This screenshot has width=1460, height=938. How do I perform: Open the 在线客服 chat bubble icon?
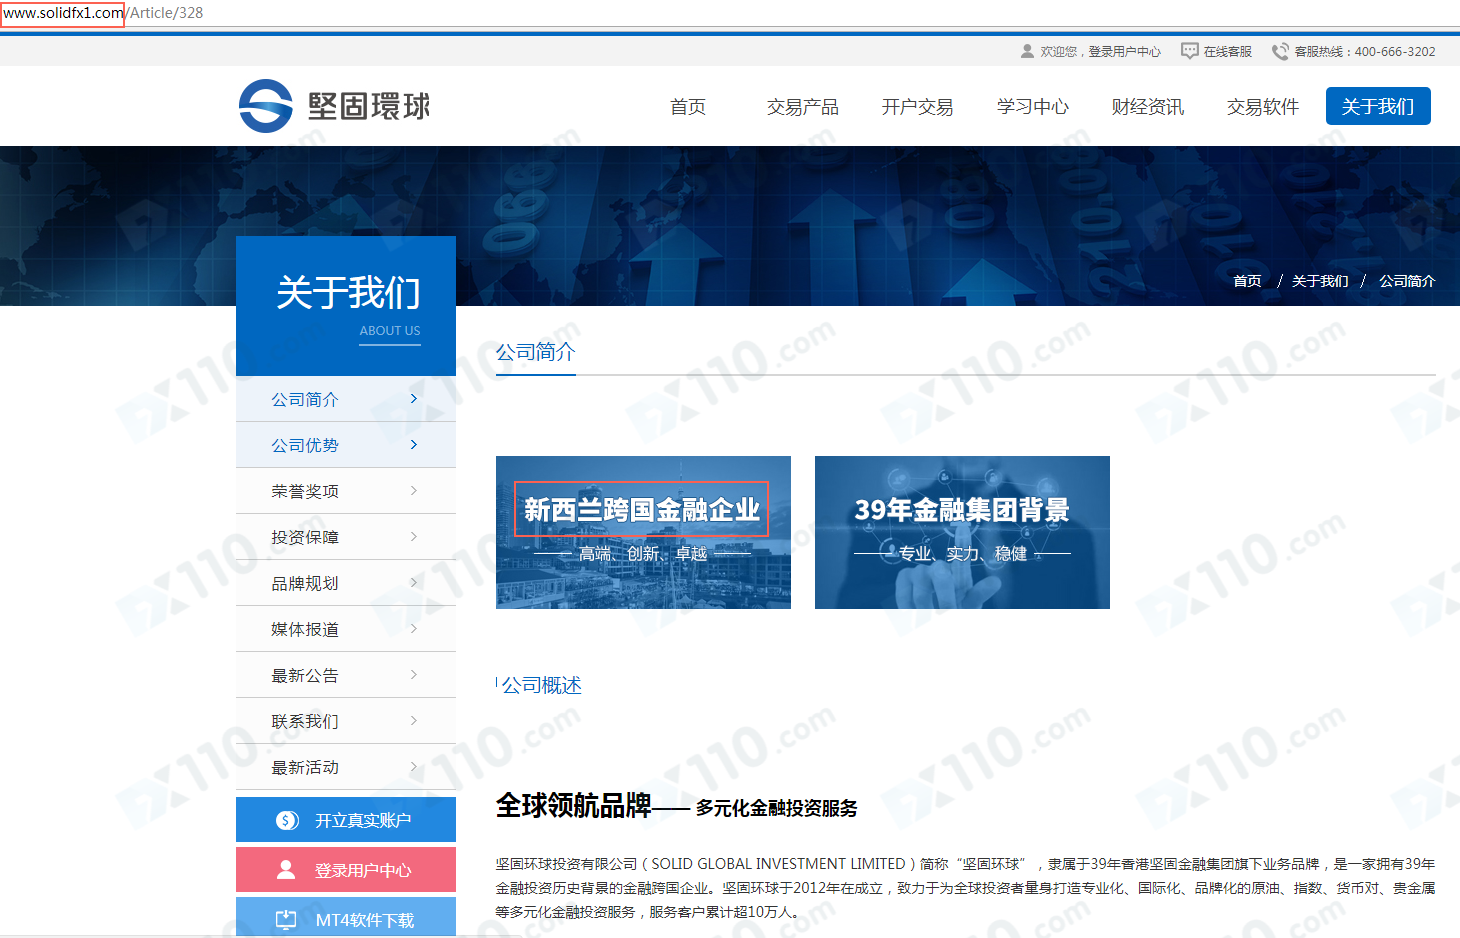coord(1189,50)
